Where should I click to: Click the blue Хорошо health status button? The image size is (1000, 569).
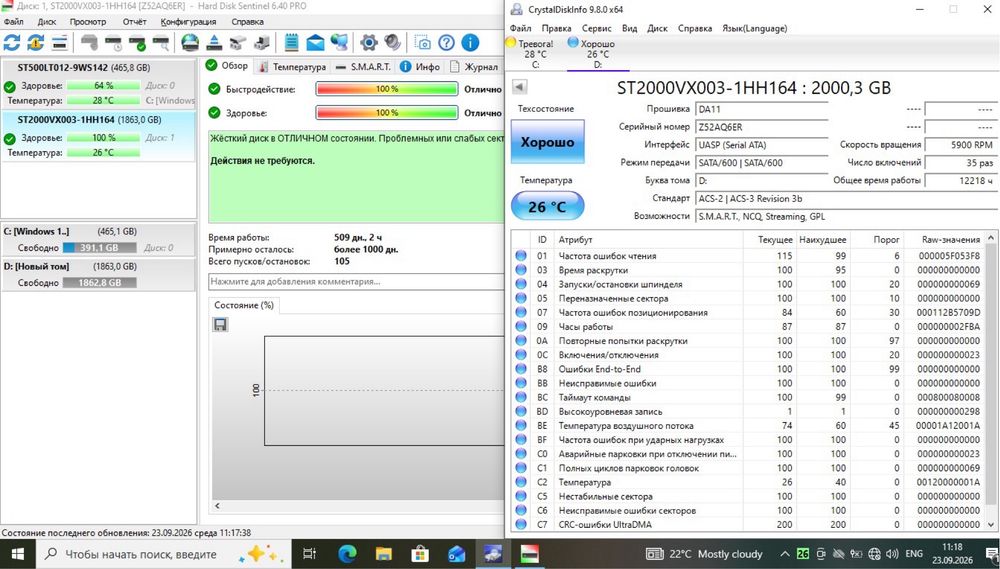[547, 142]
